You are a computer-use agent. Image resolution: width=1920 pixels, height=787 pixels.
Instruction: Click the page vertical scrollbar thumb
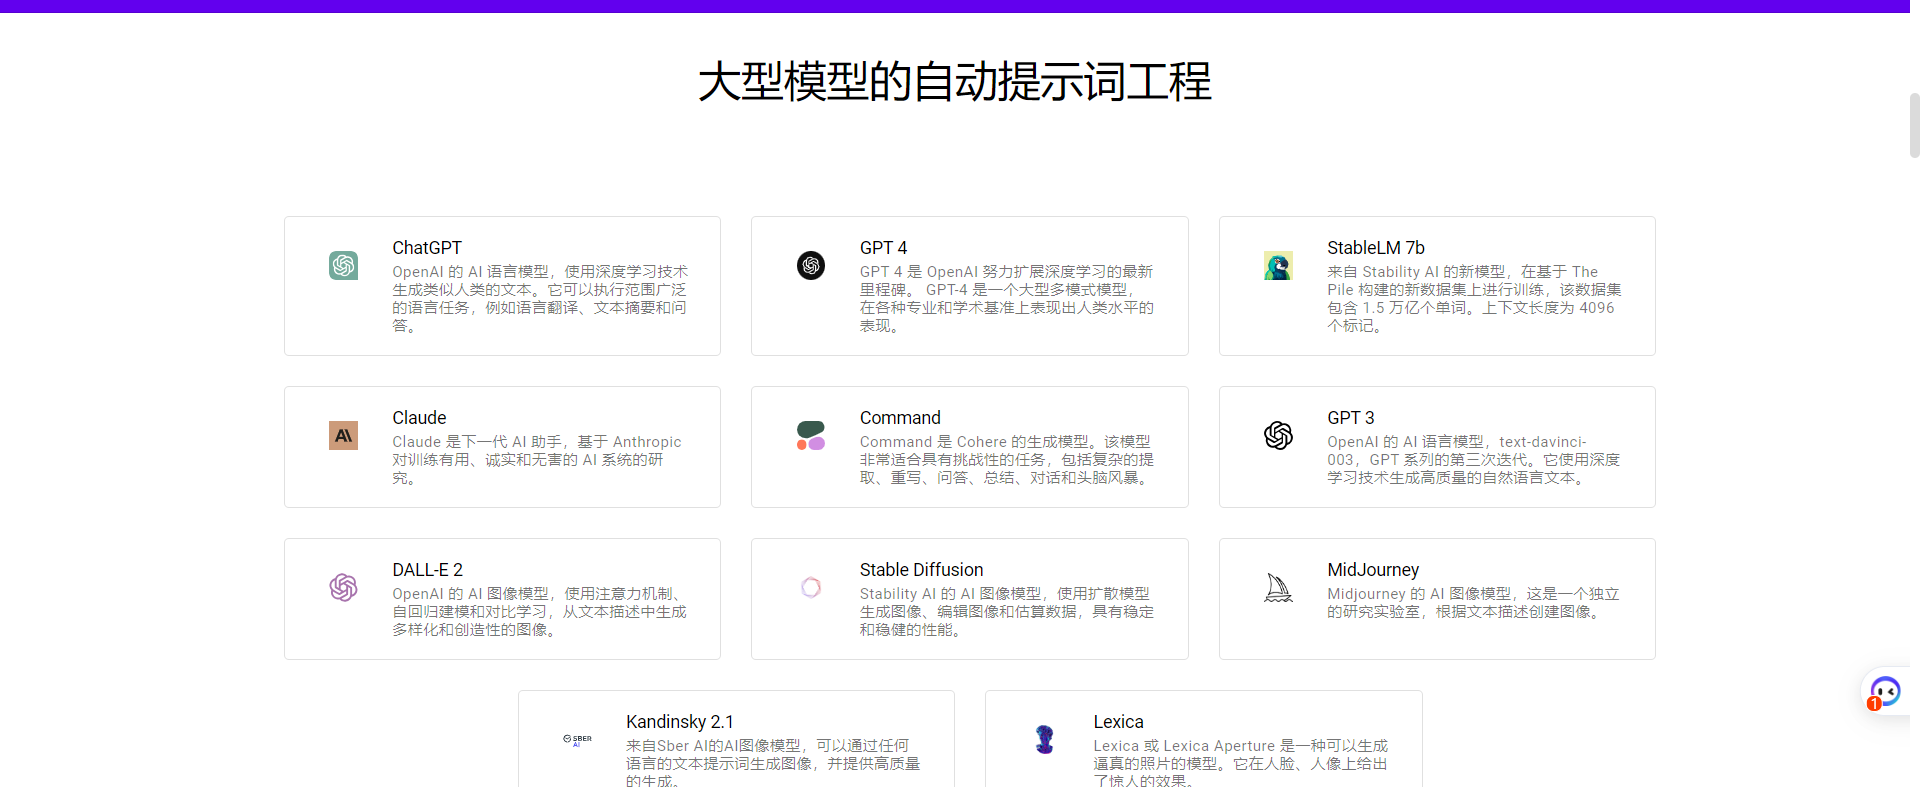1914,126
